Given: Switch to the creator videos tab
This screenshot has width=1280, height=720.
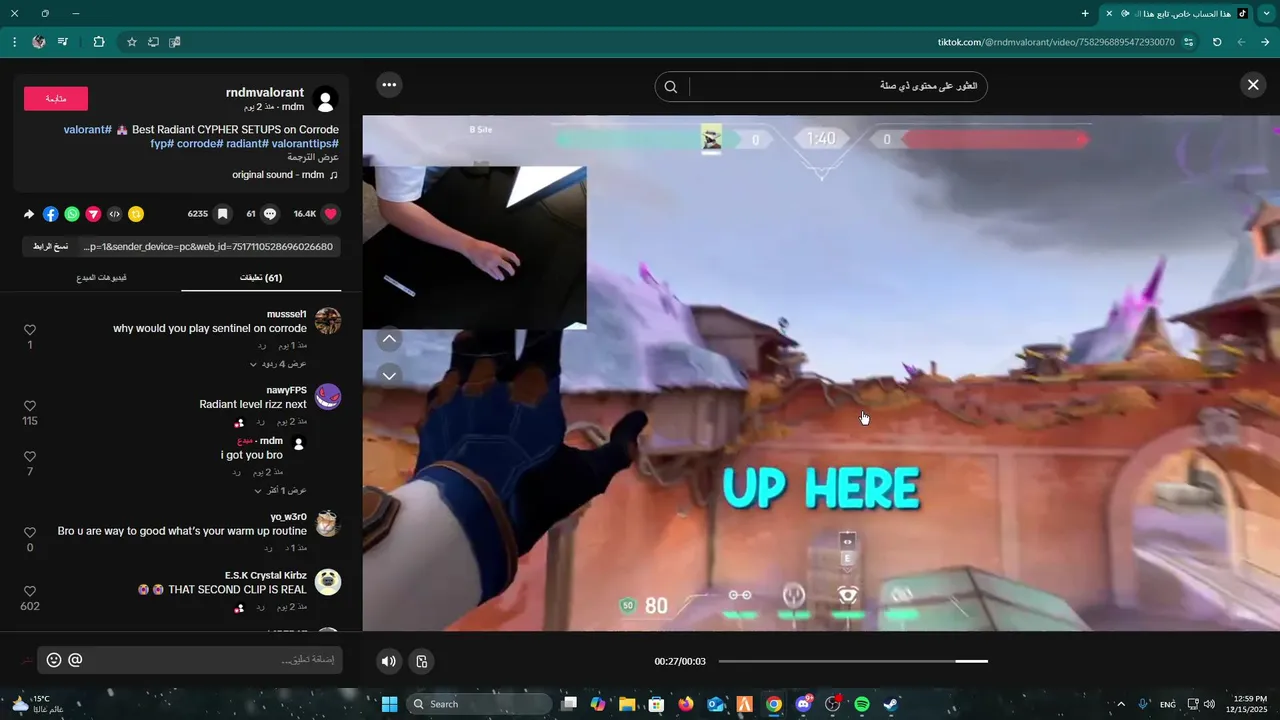Looking at the screenshot, I should [x=101, y=278].
